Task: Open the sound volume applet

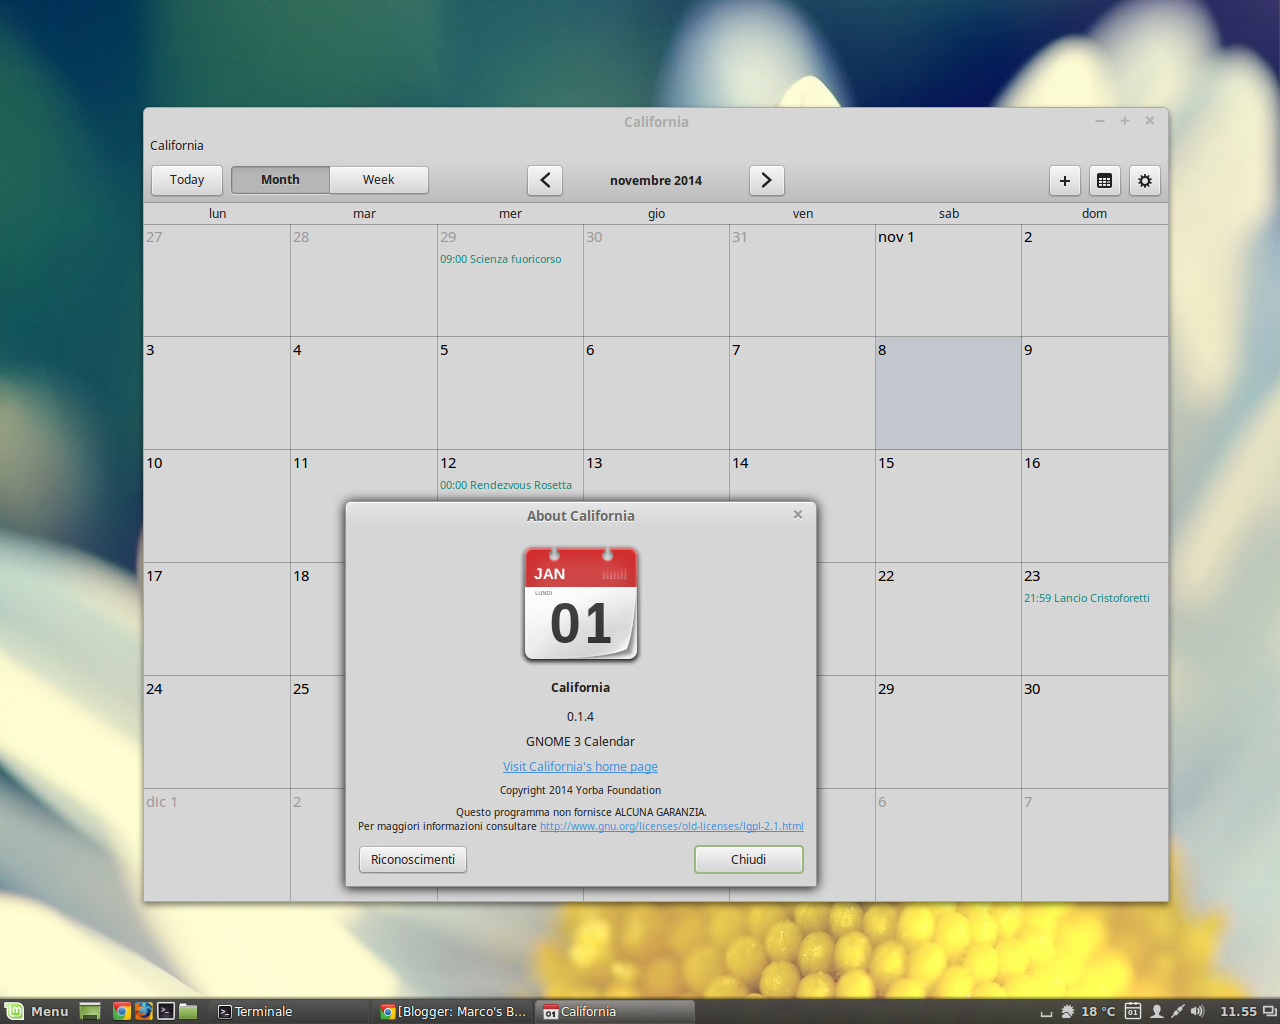Action: point(1198,1011)
